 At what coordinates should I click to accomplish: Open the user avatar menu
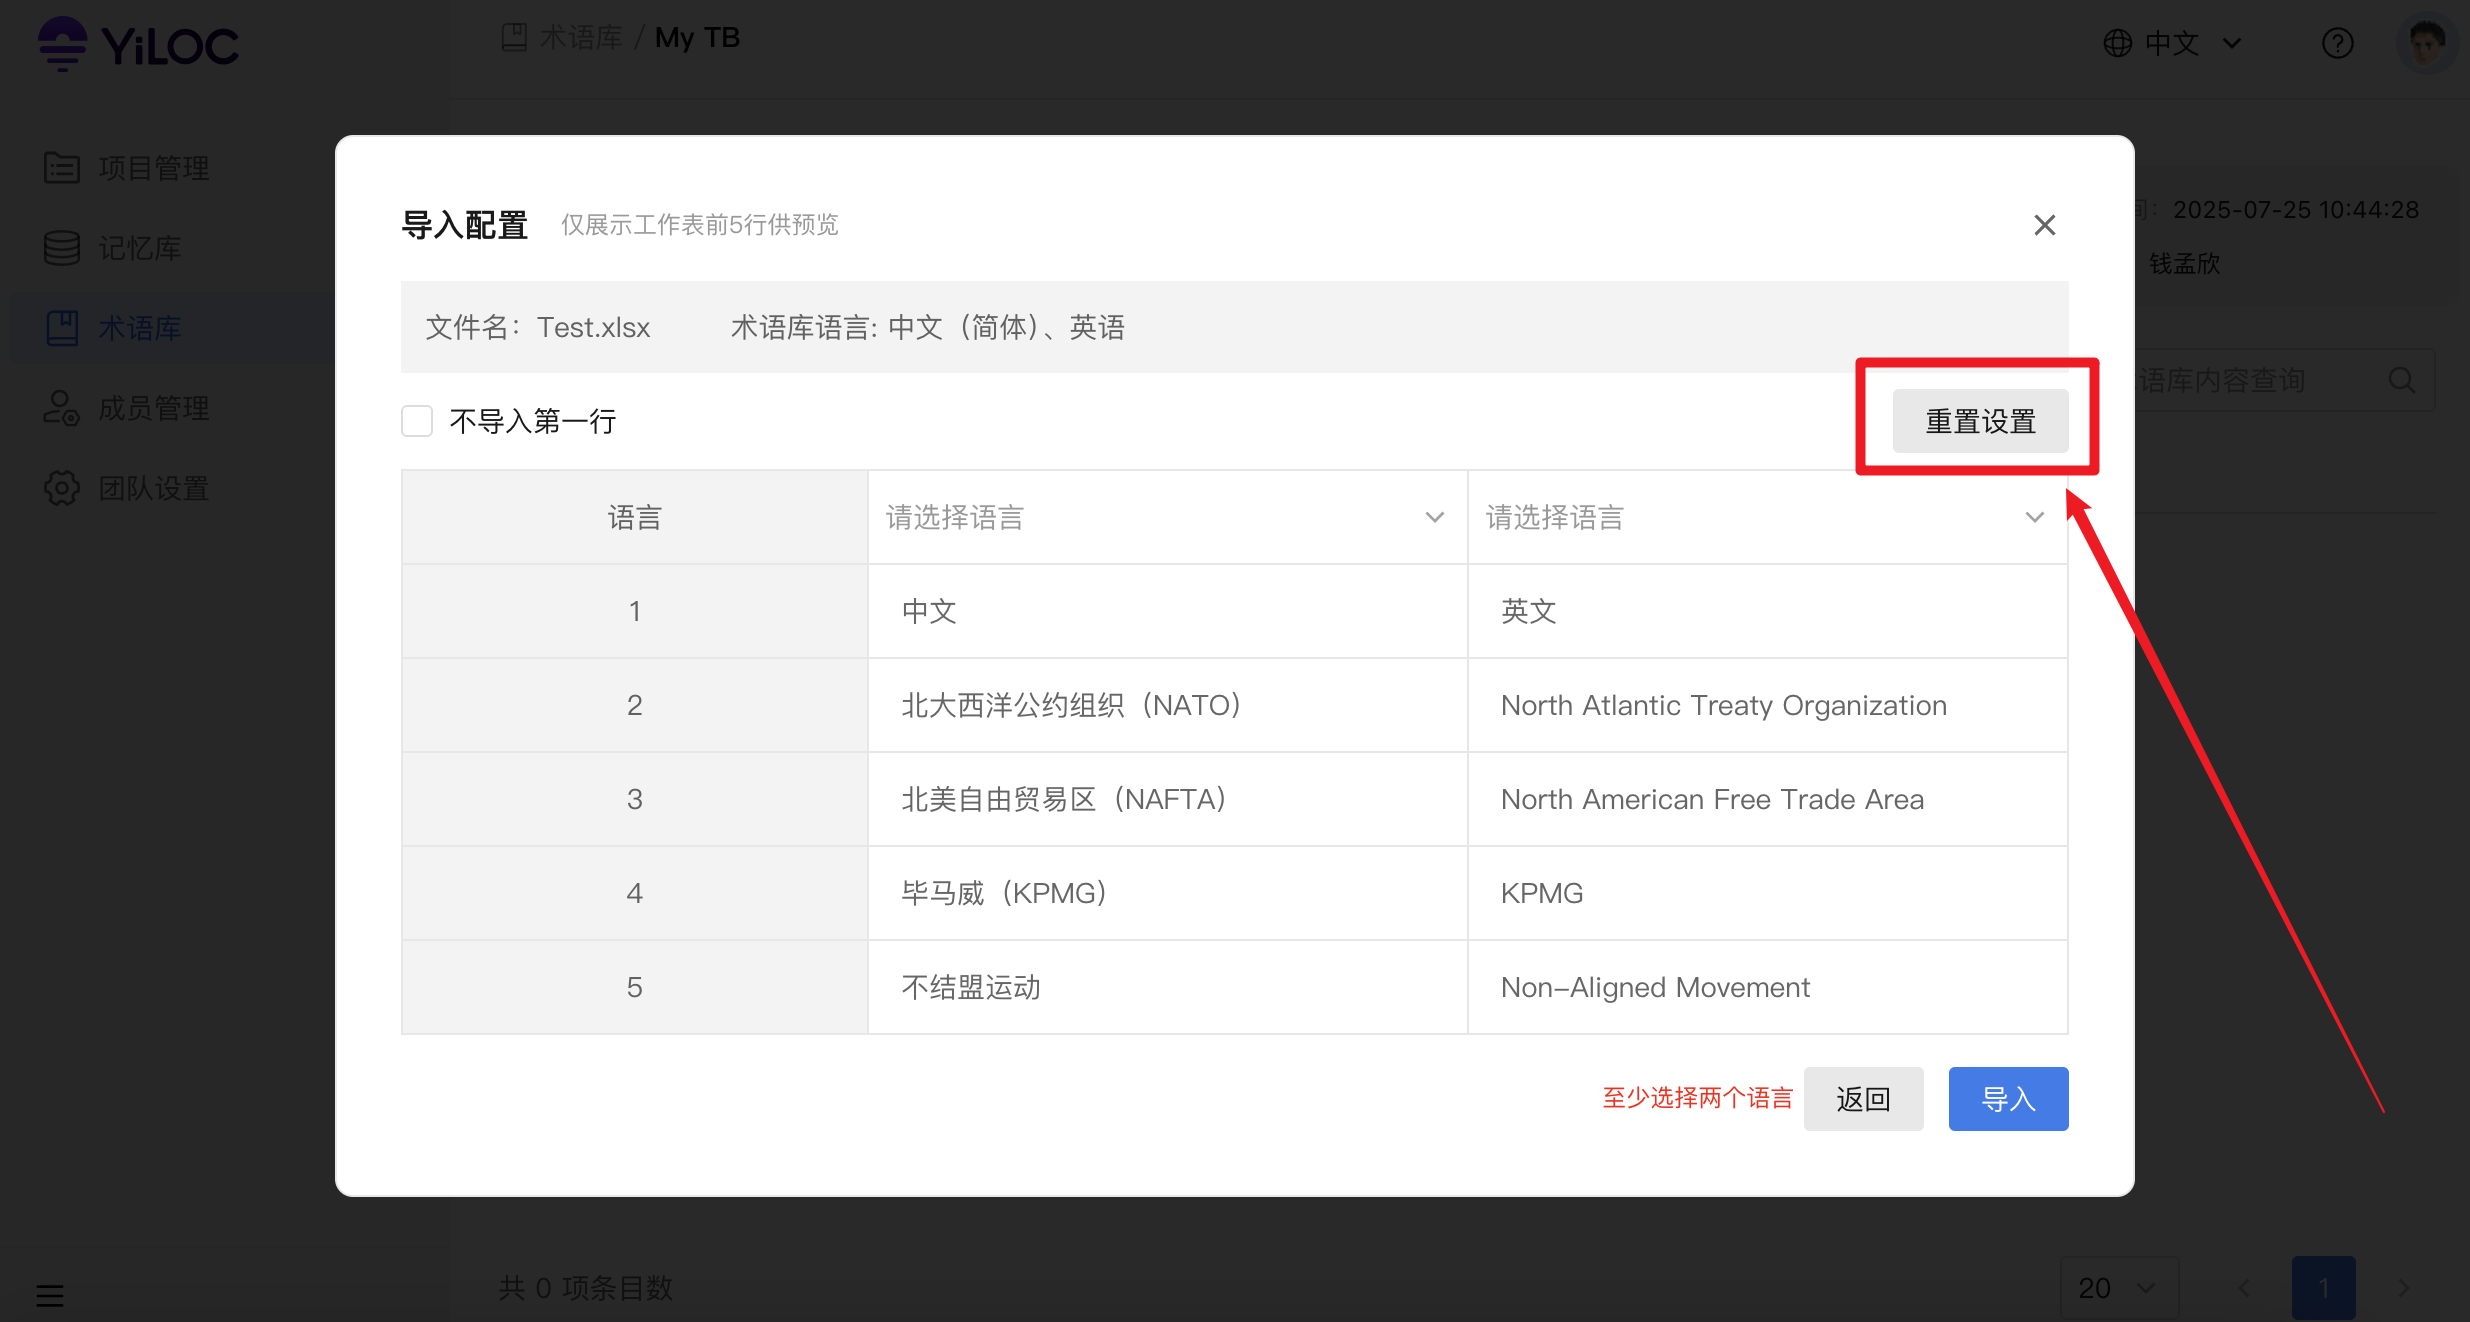point(2427,43)
